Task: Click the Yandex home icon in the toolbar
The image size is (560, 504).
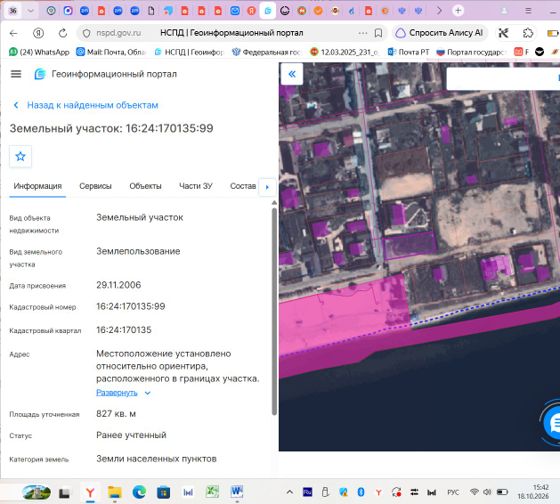Action: click(39, 33)
